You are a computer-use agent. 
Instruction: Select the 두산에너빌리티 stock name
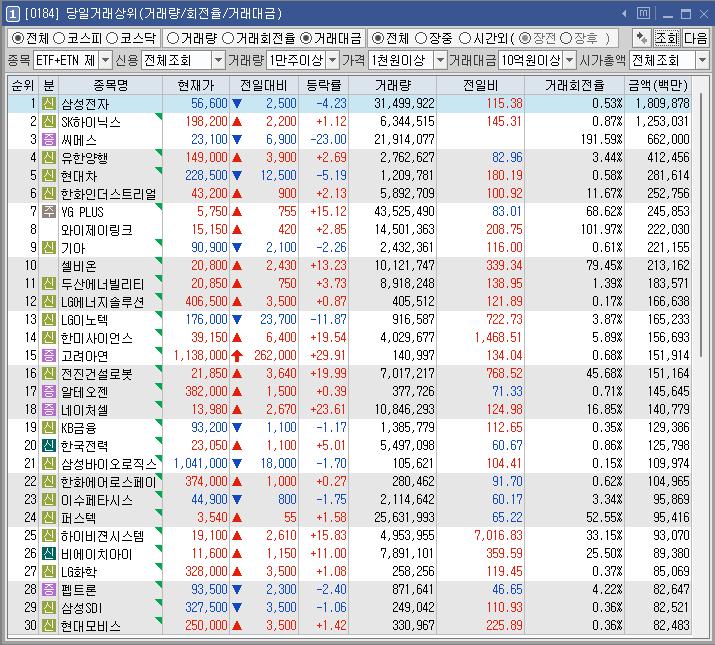point(103,284)
